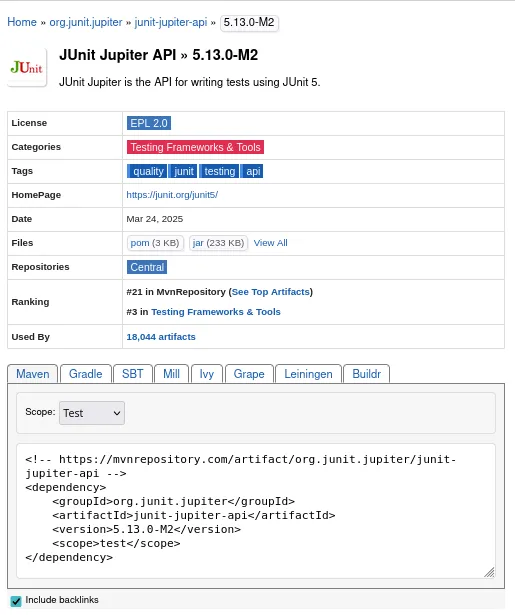
Task: Click the JUnit logo thumbnail
Action: click(x=27, y=67)
